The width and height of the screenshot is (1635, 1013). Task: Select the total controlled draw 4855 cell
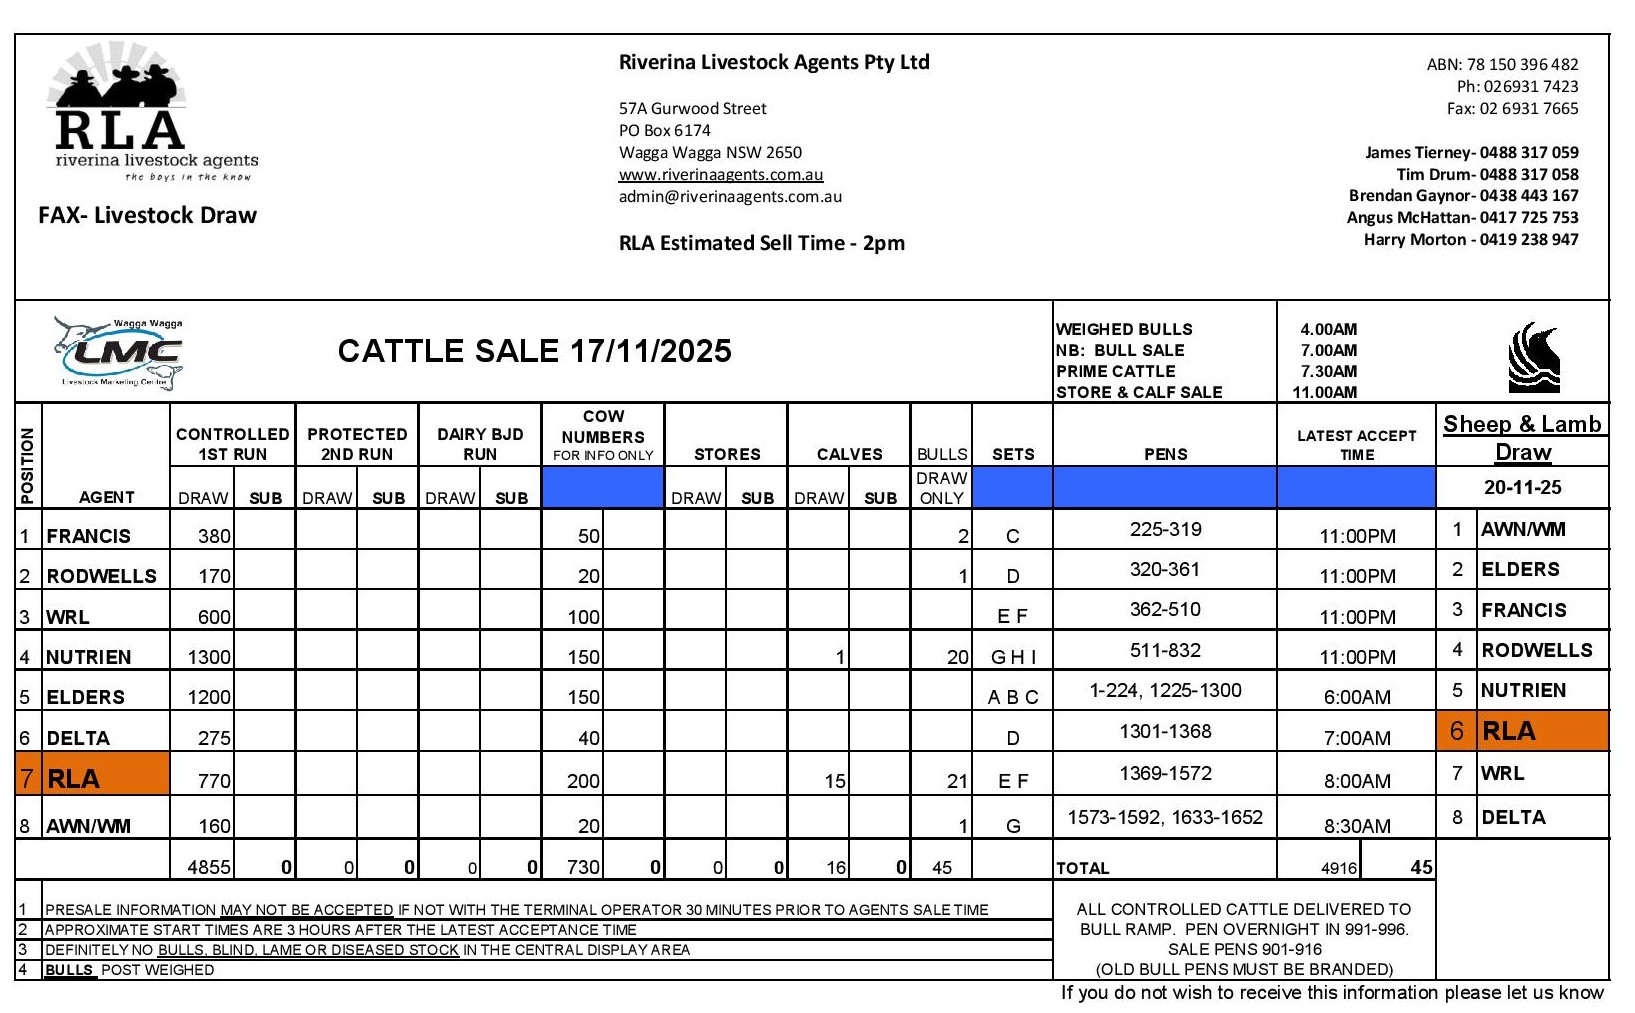(209, 867)
